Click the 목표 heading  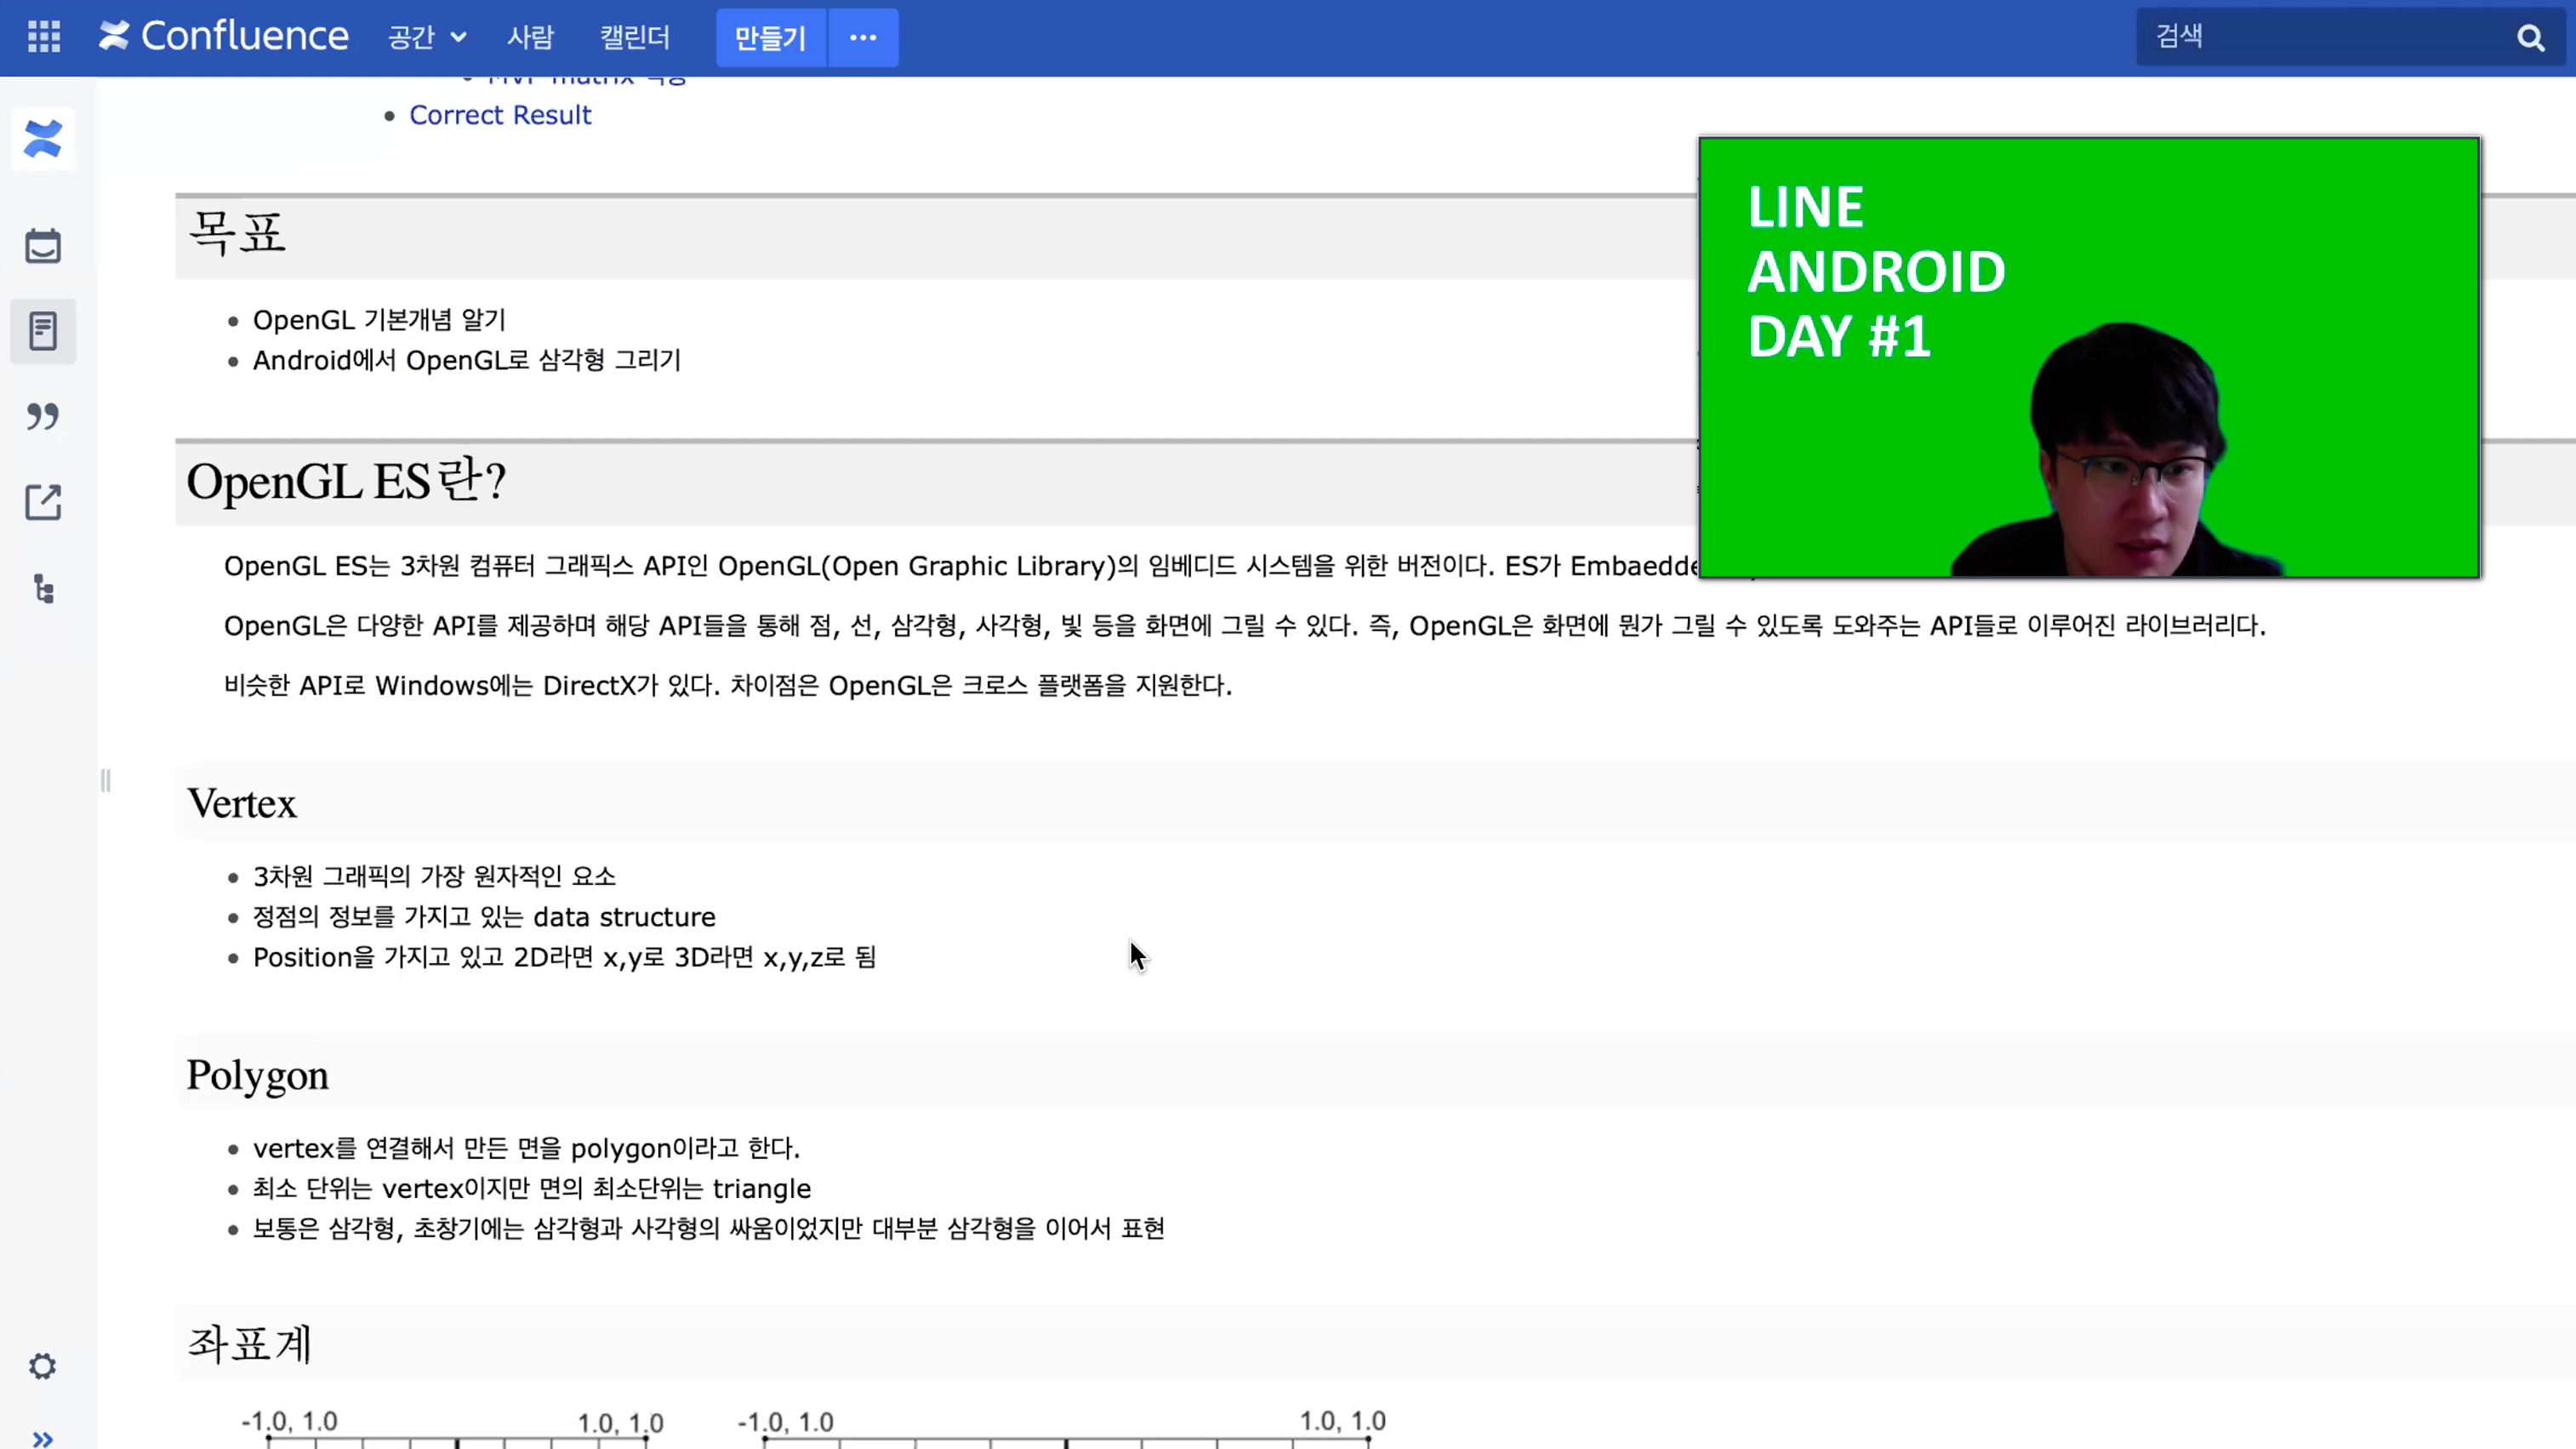point(237,234)
